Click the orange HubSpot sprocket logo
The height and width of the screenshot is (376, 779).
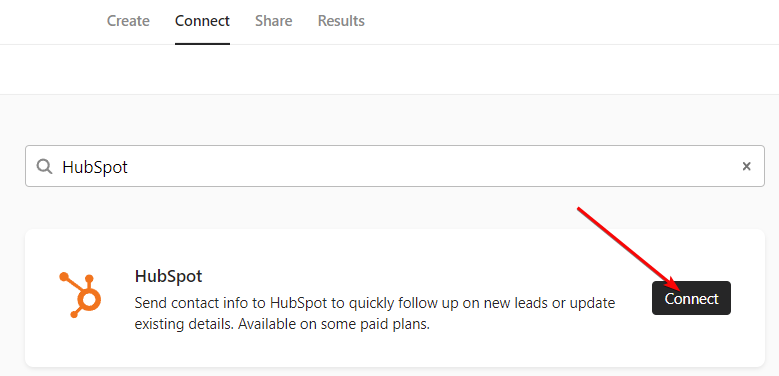click(80, 295)
